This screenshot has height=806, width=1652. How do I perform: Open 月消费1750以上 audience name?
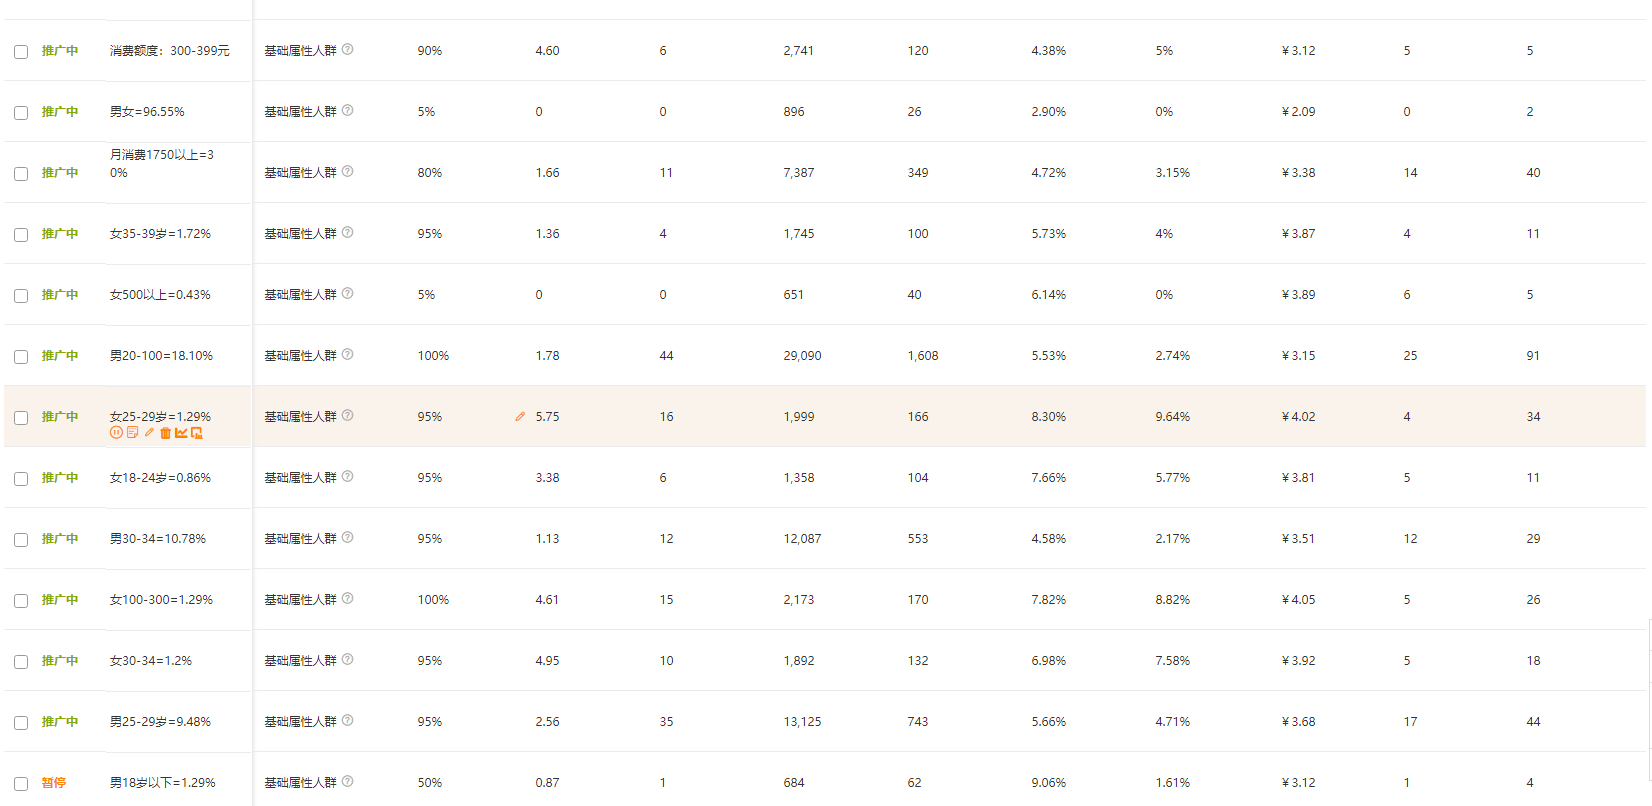pyautogui.click(x=162, y=164)
